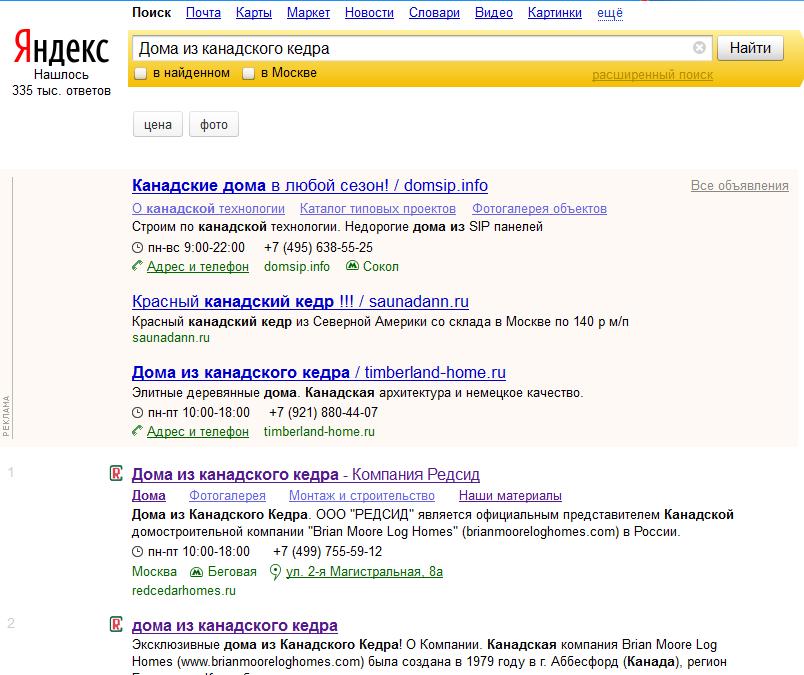Open ad 'Канадские дома в любой сезон!'
804x675 pixels.
point(310,185)
